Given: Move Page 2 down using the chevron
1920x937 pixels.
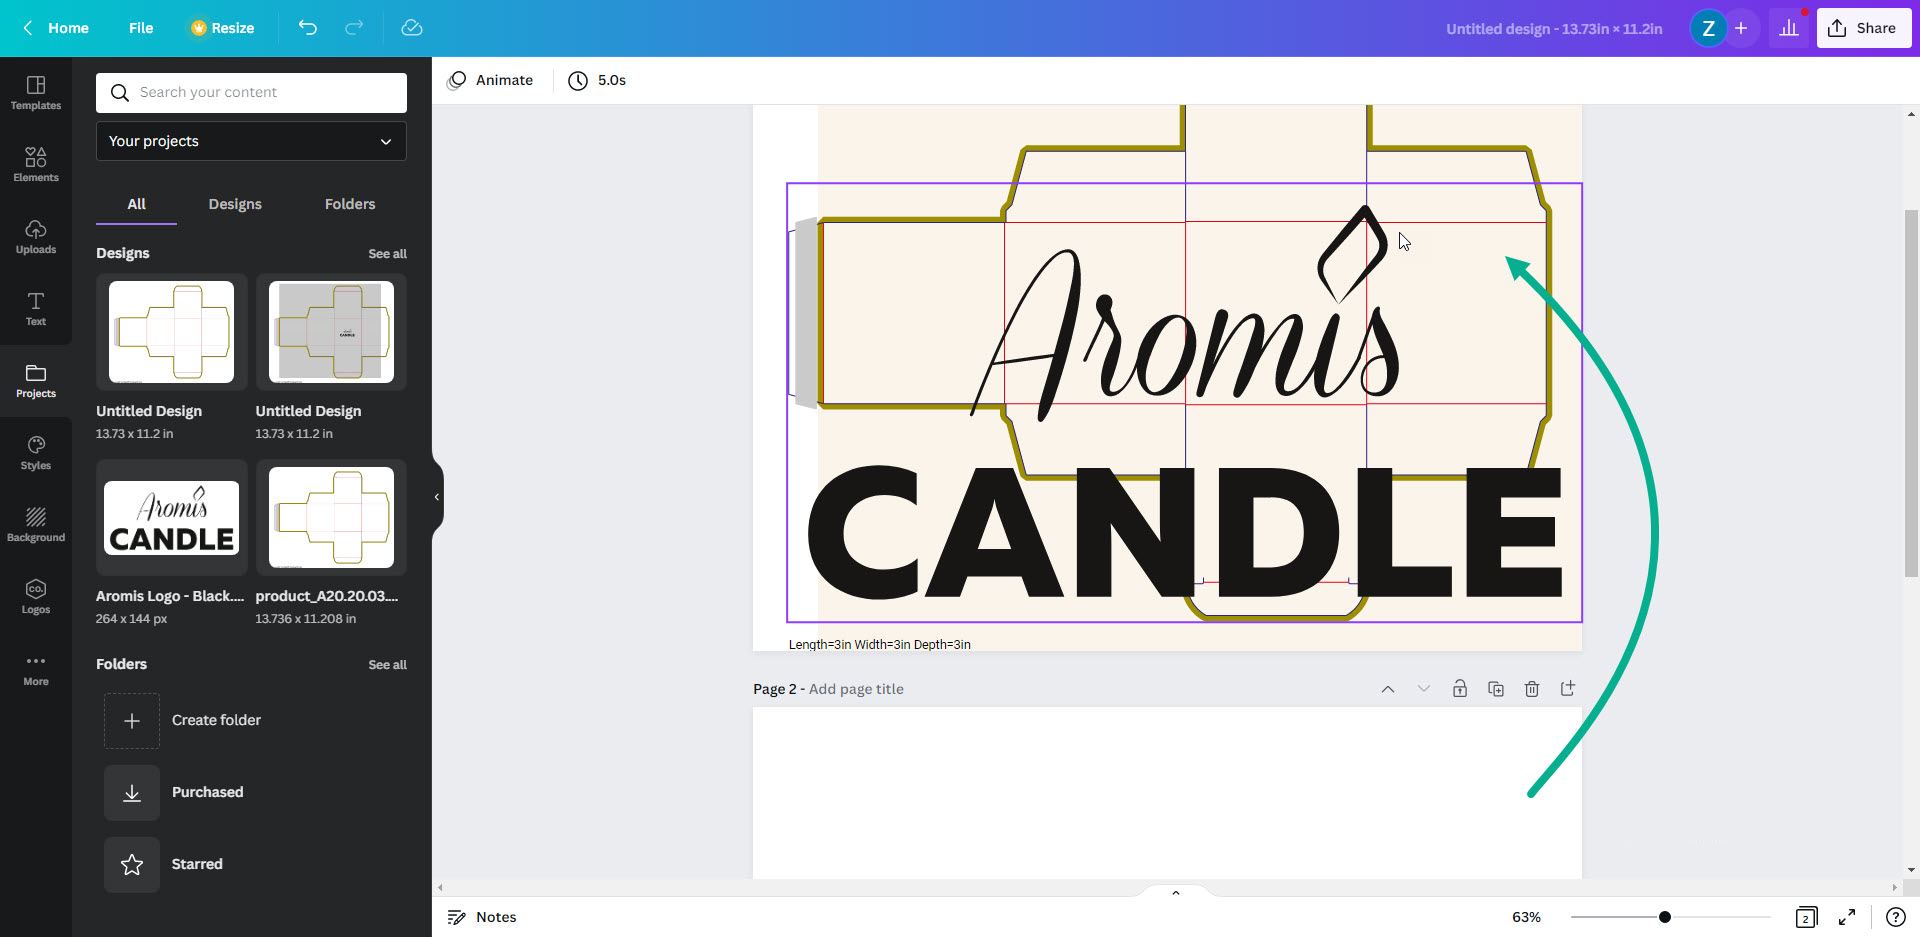Looking at the screenshot, I should [1423, 689].
